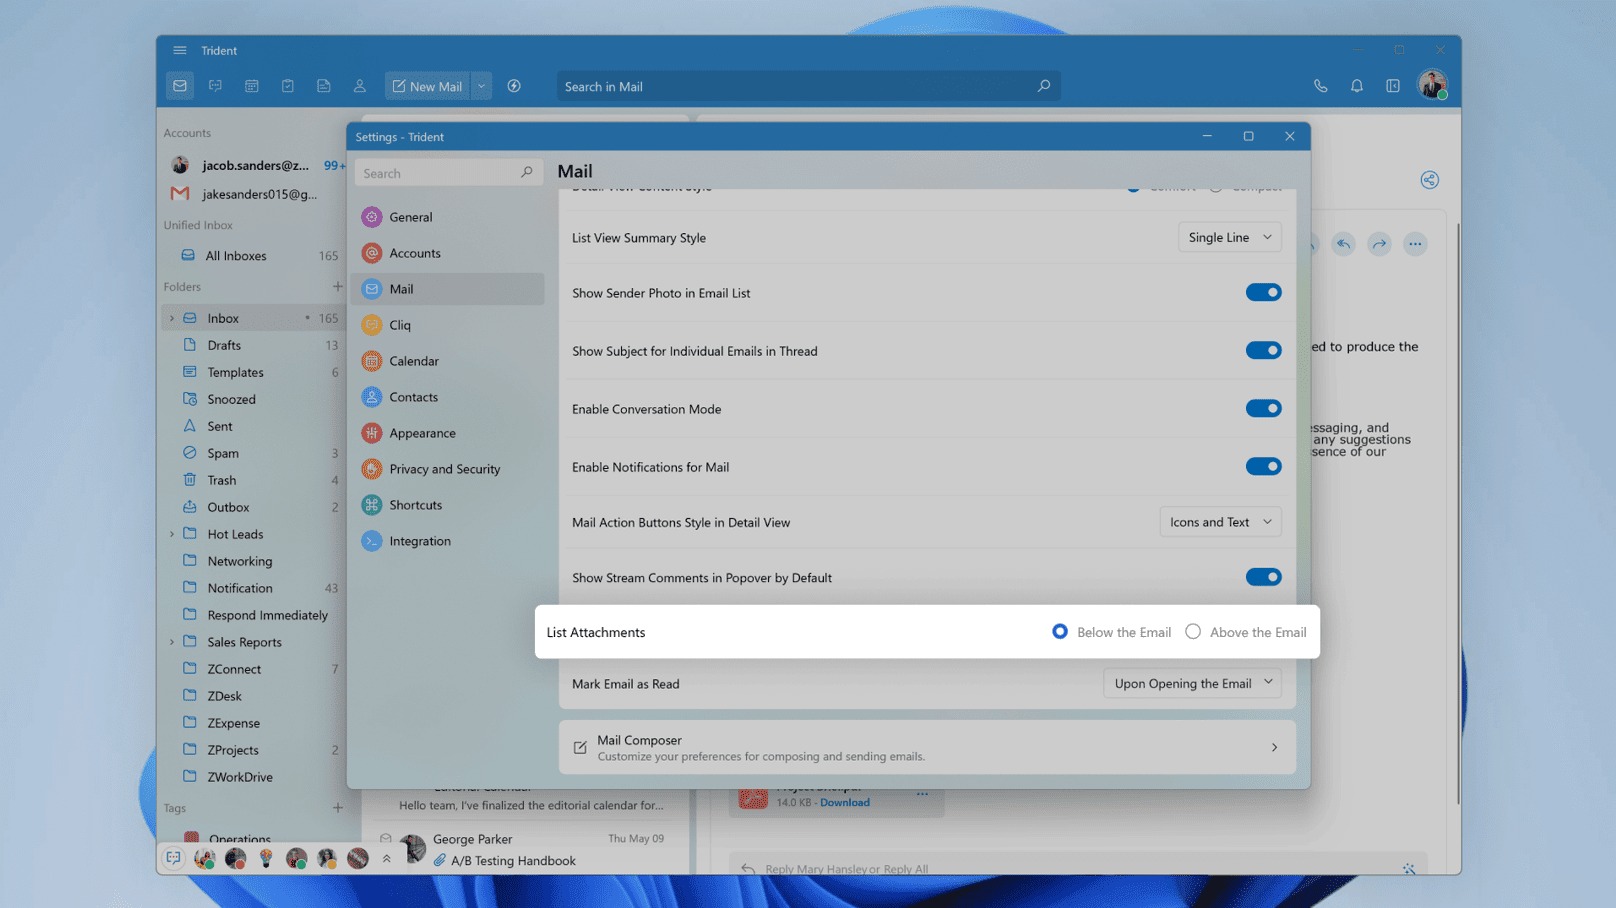Open more actions ellipsis in the email view
Viewport: 1616px width, 908px height.
pos(1415,244)
